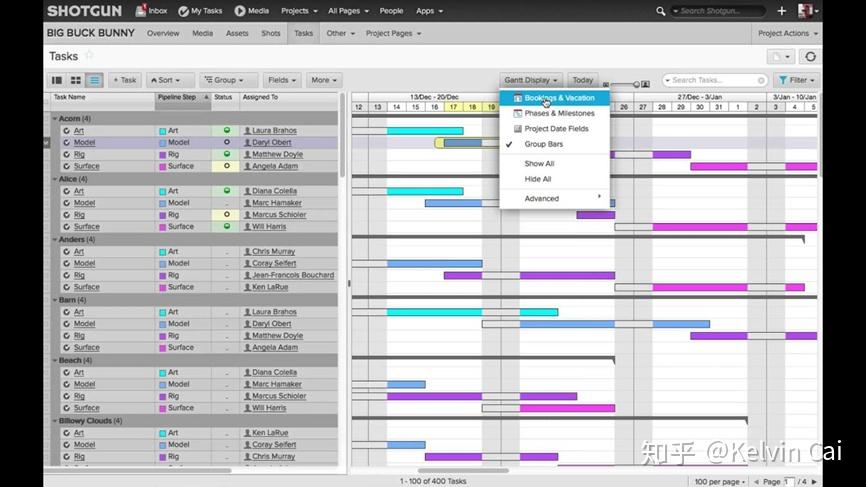Click Project Date Fields icon
Viewport: 866px width, 487px height.
point(518,129)
